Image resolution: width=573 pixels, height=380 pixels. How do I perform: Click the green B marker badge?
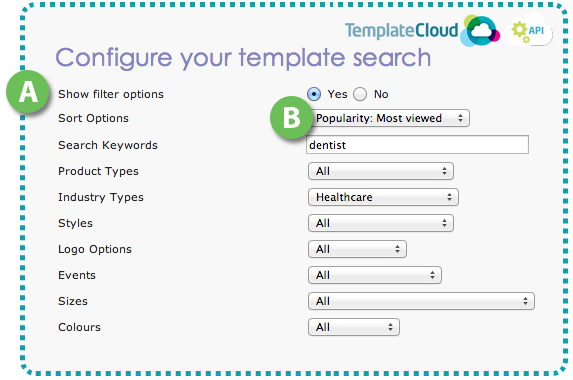(291, 118)
